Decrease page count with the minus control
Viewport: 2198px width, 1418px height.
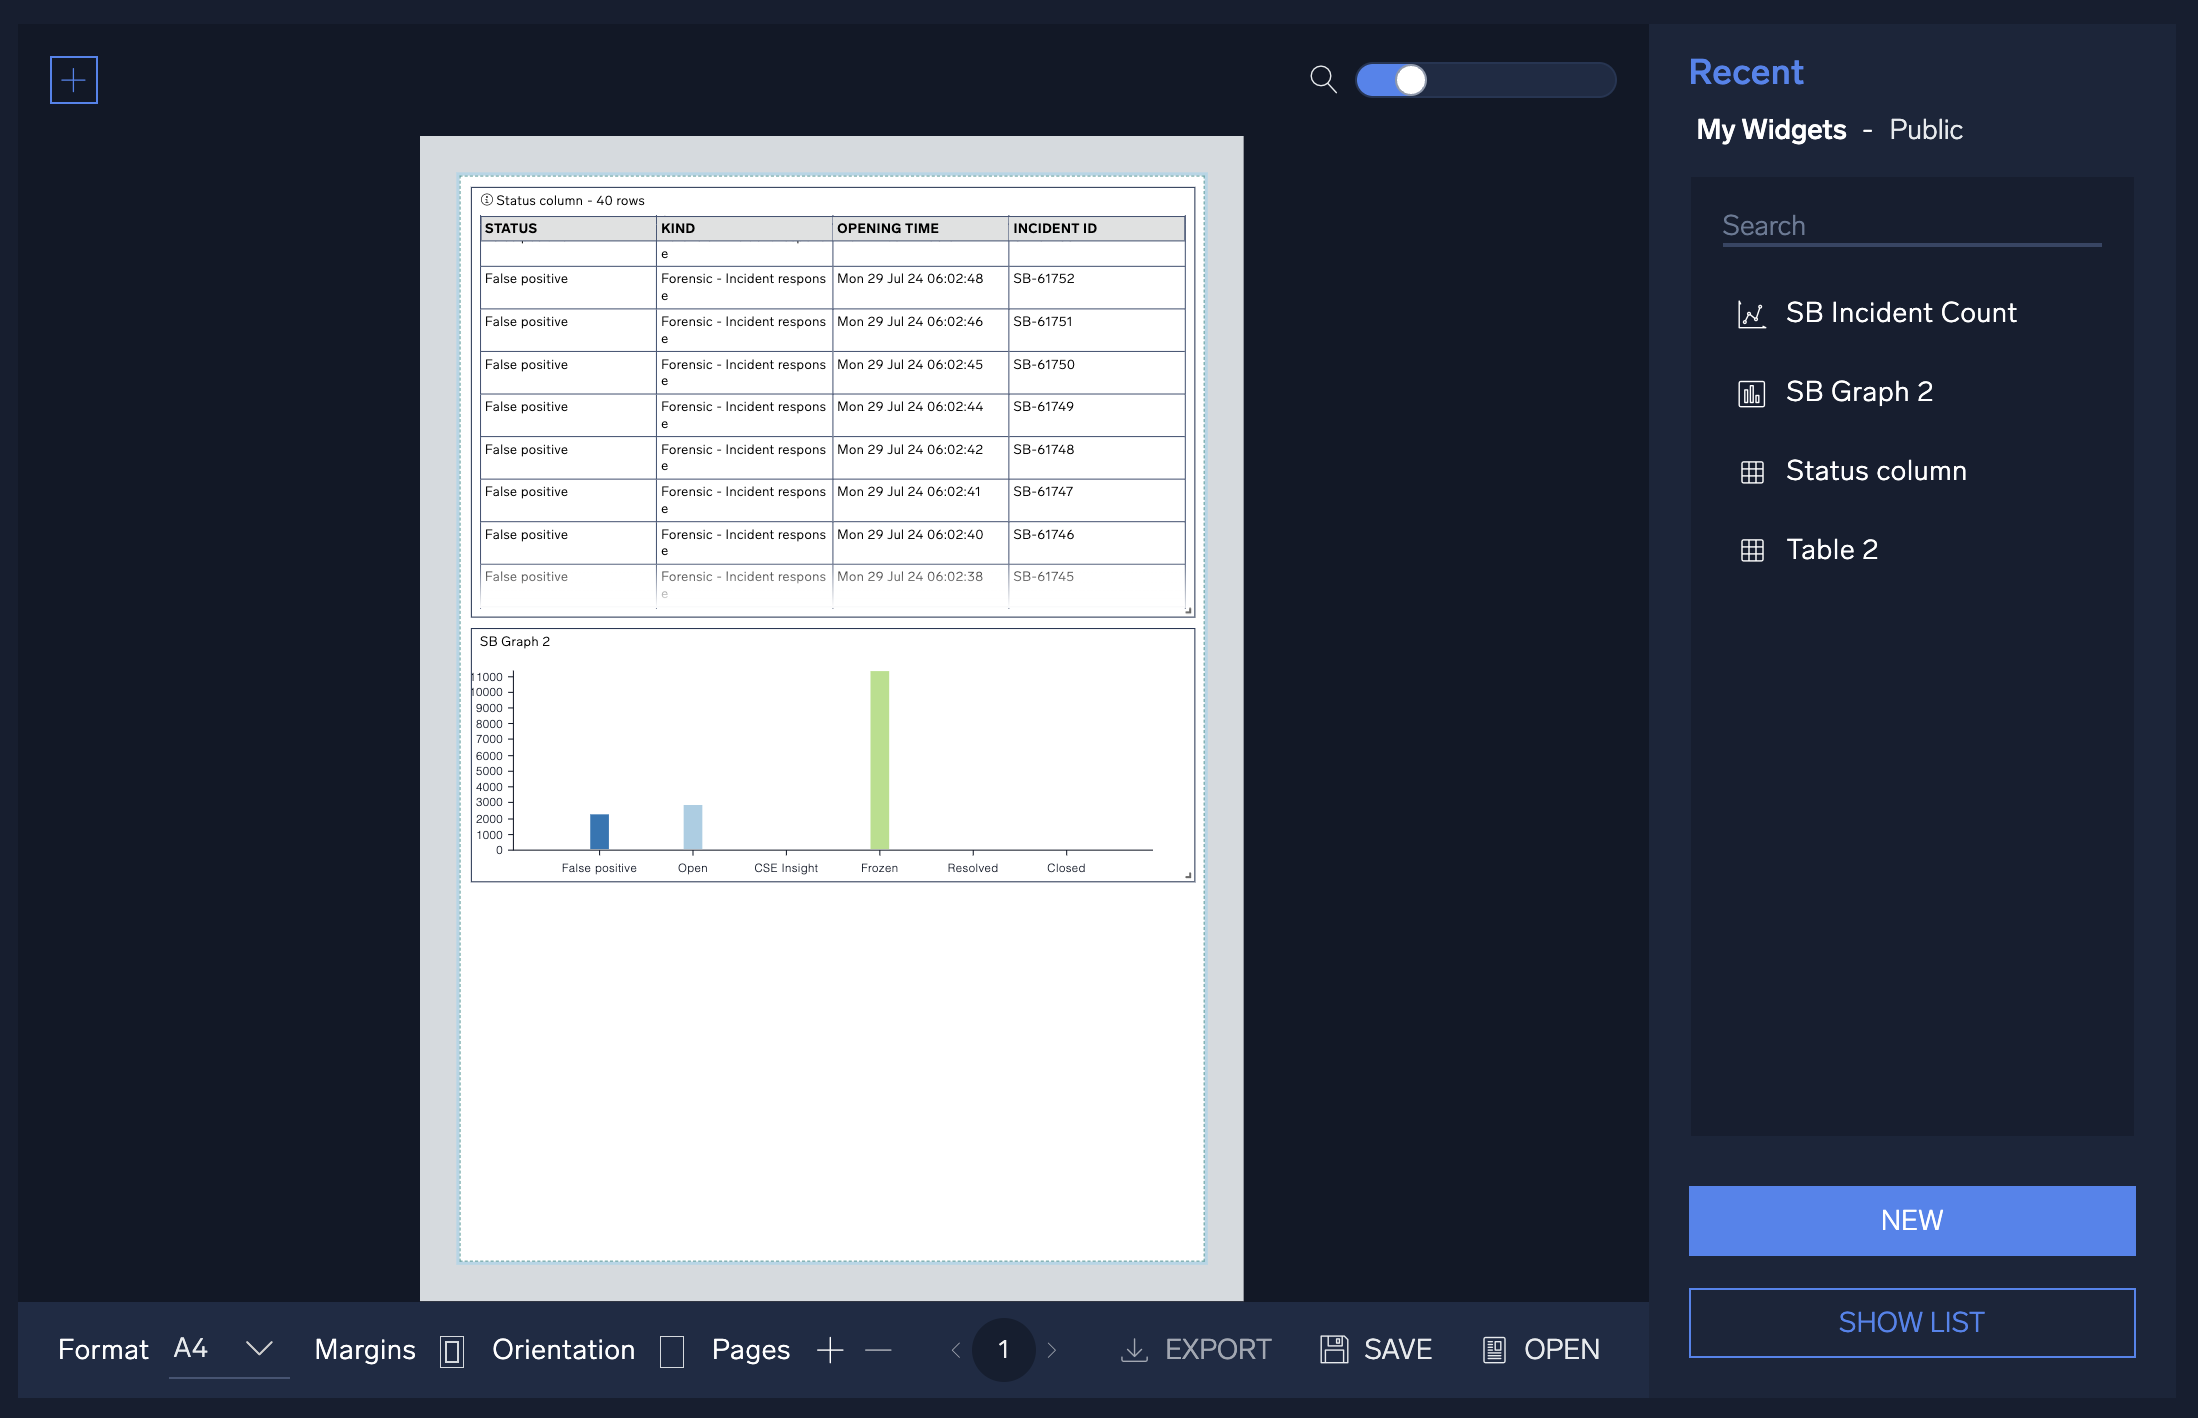click(878, 1349)
